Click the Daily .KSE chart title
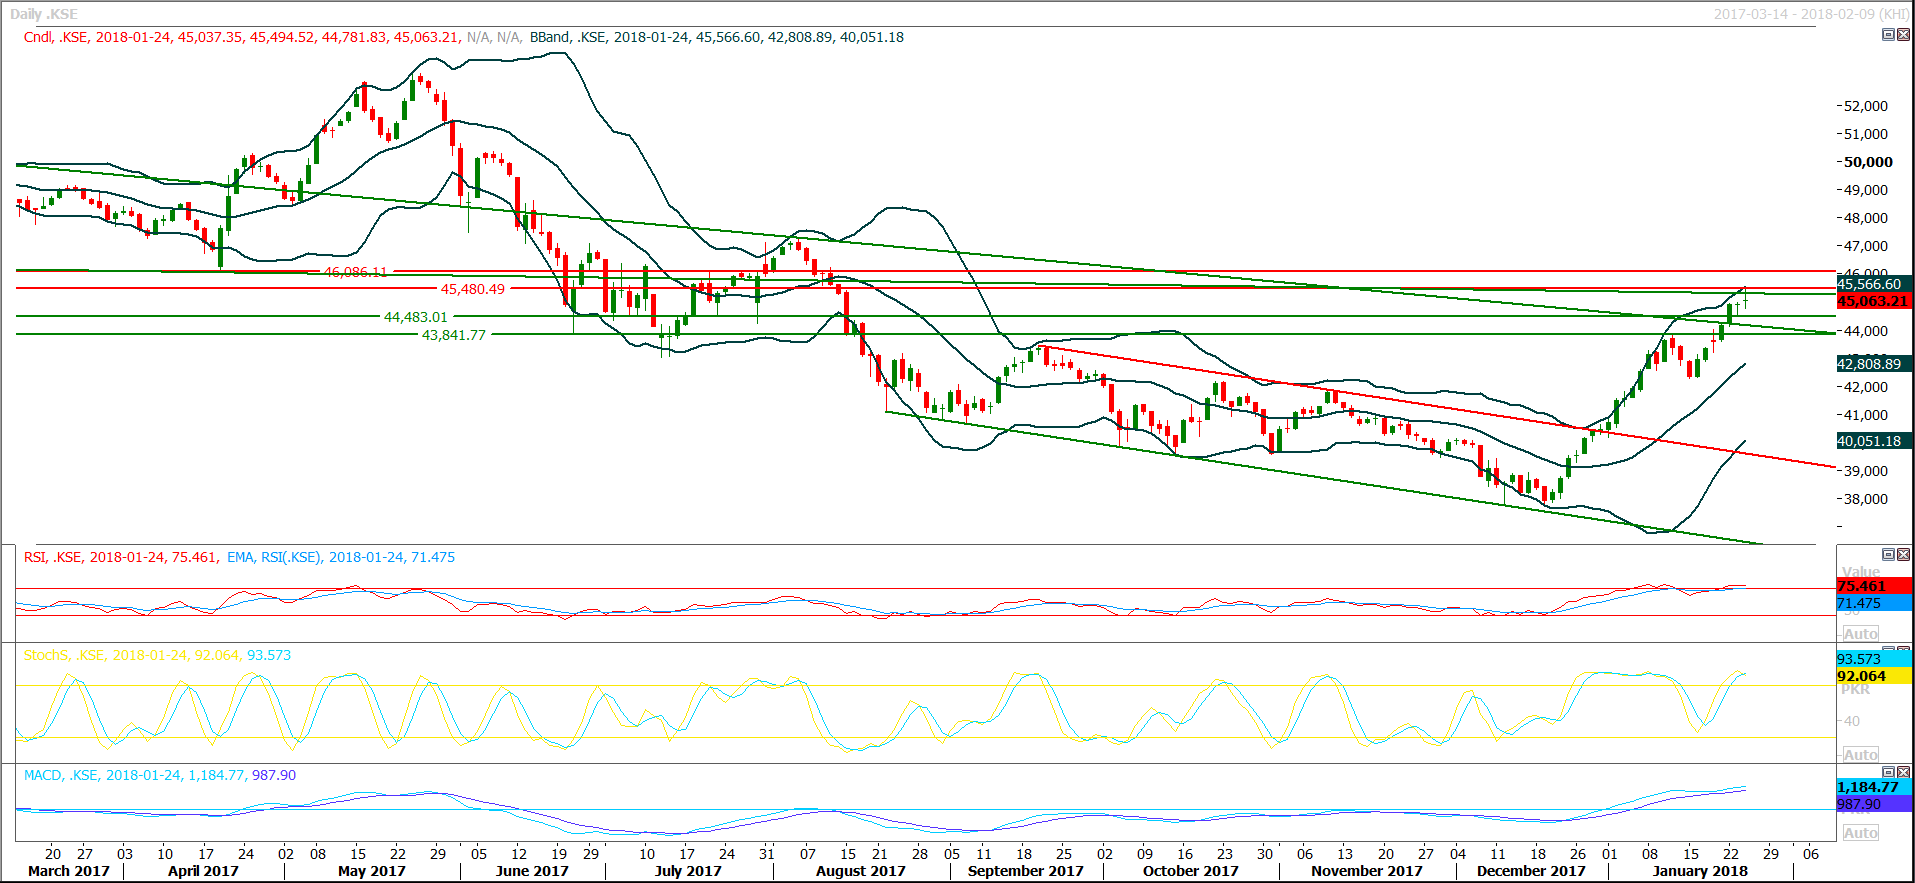 tap(44, 14)
